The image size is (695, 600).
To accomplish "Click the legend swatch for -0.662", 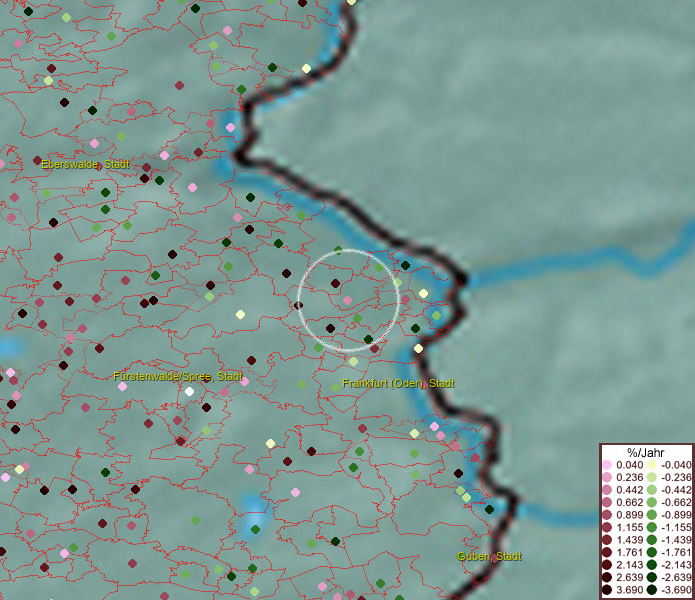I will point(652,503).
